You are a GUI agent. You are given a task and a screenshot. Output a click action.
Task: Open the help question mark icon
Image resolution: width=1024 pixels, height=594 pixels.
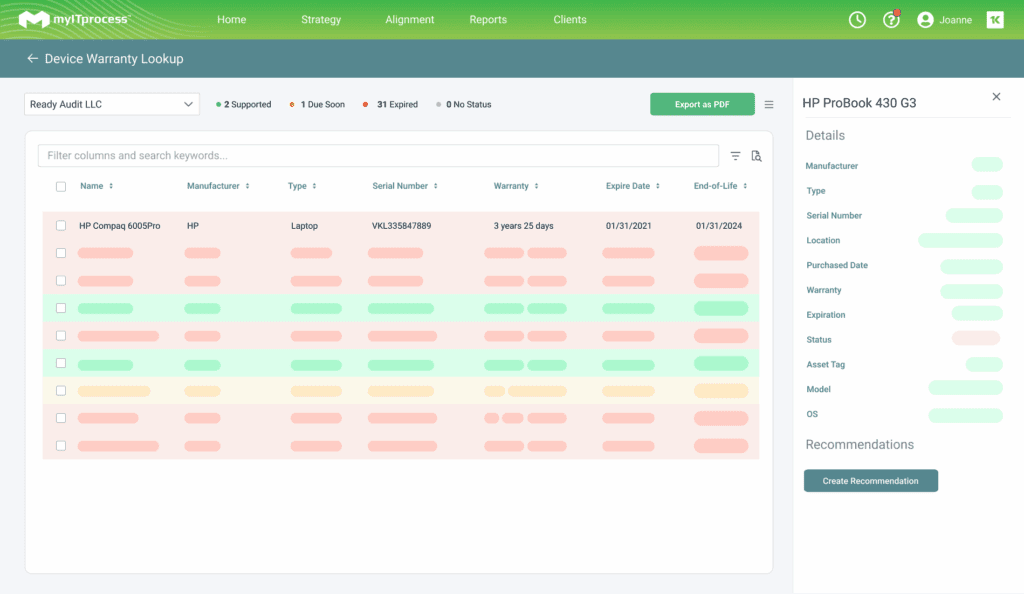890,20
